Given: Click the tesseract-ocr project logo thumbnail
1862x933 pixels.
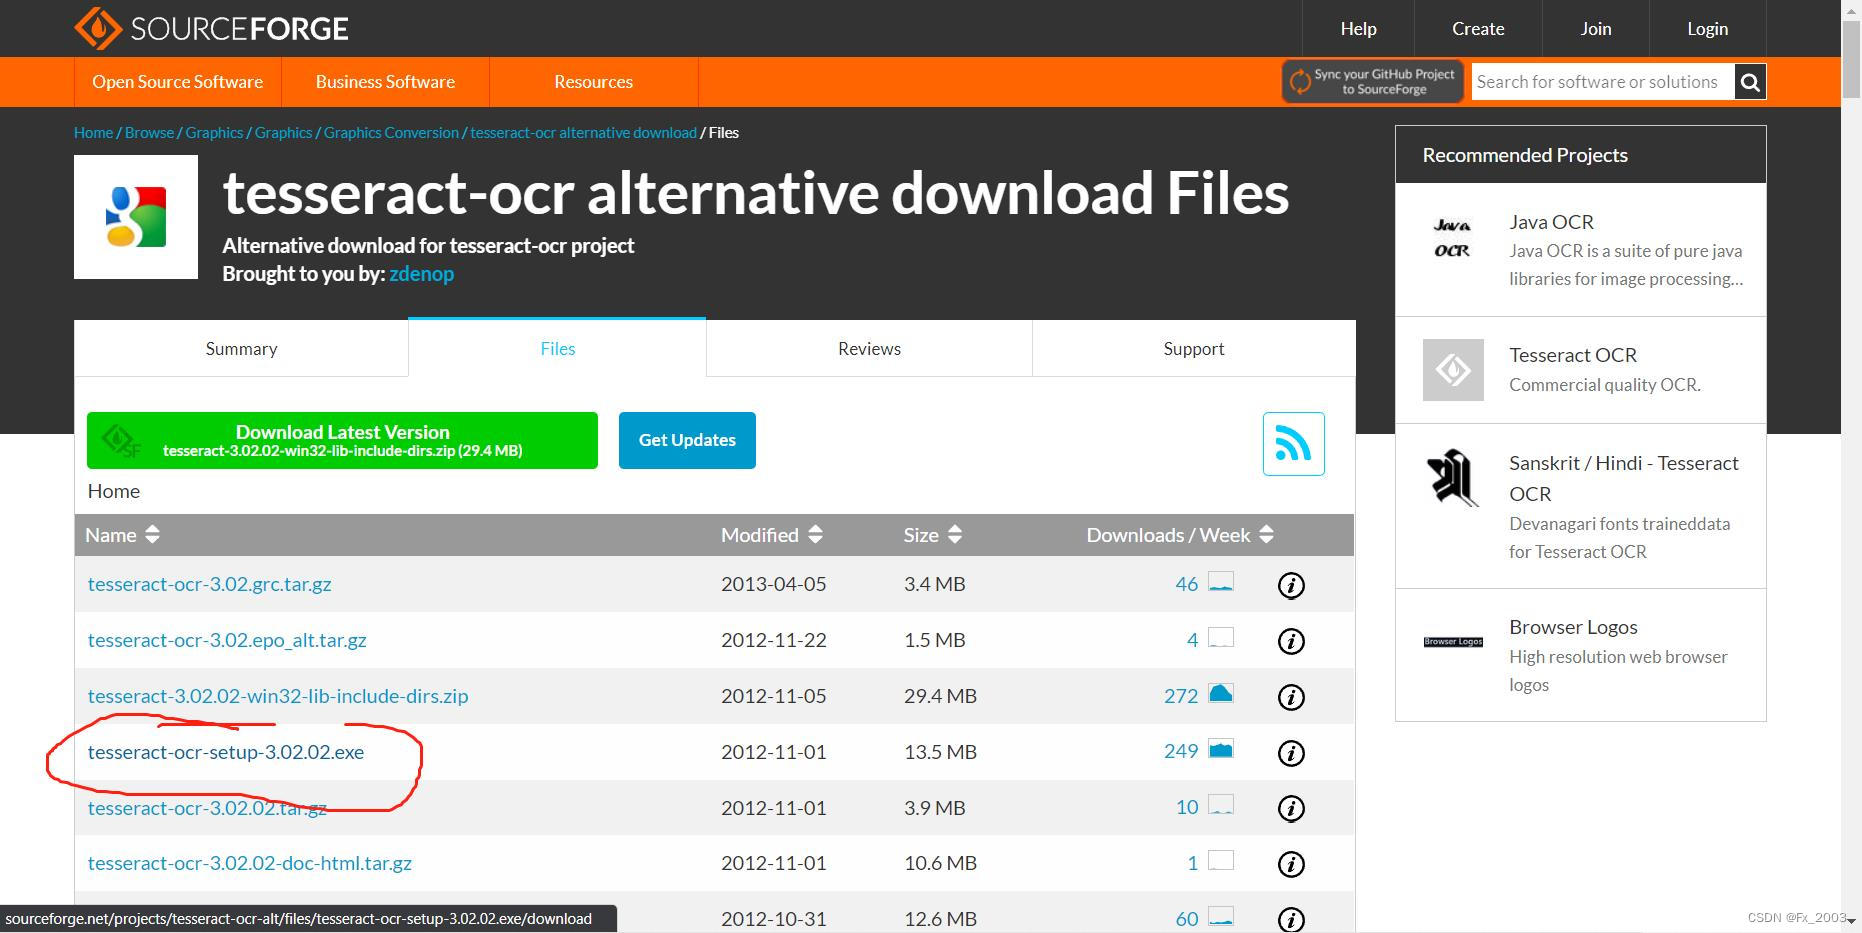Looking at the screenshot, I should [136, 217].
